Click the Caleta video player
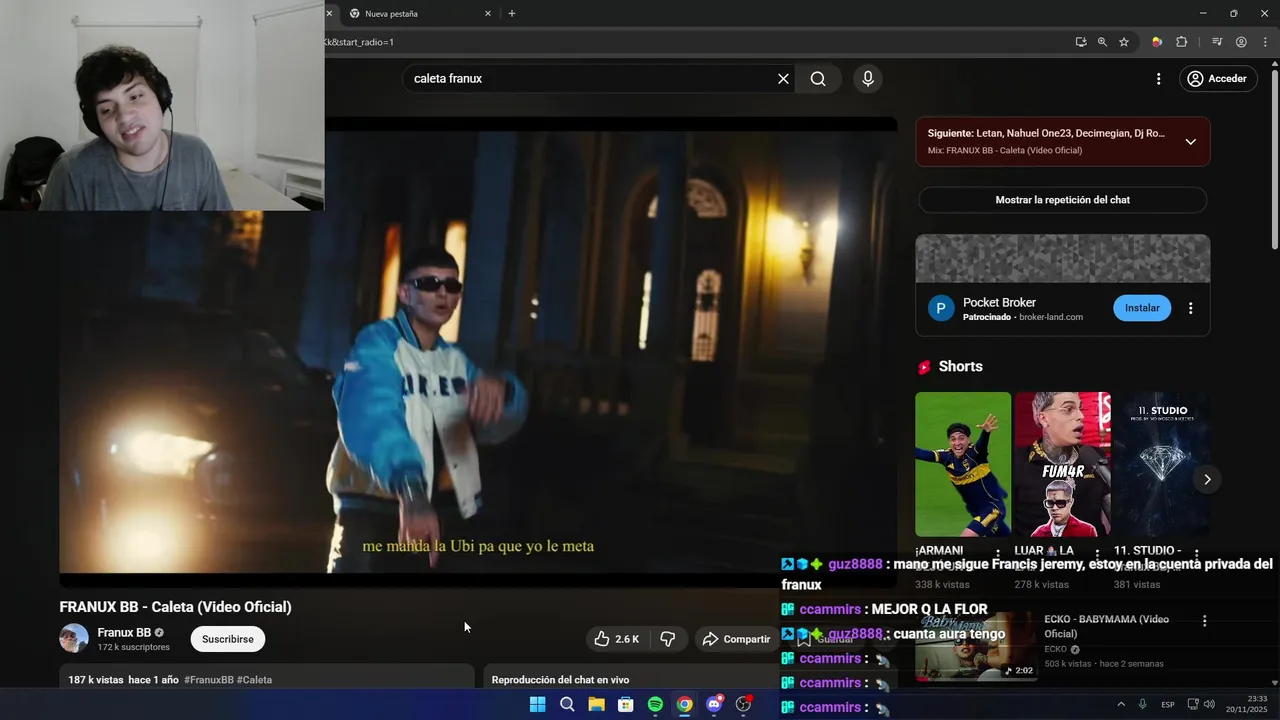The height and width of the screenshot is (720, 1280). click(x=478, y=352)
